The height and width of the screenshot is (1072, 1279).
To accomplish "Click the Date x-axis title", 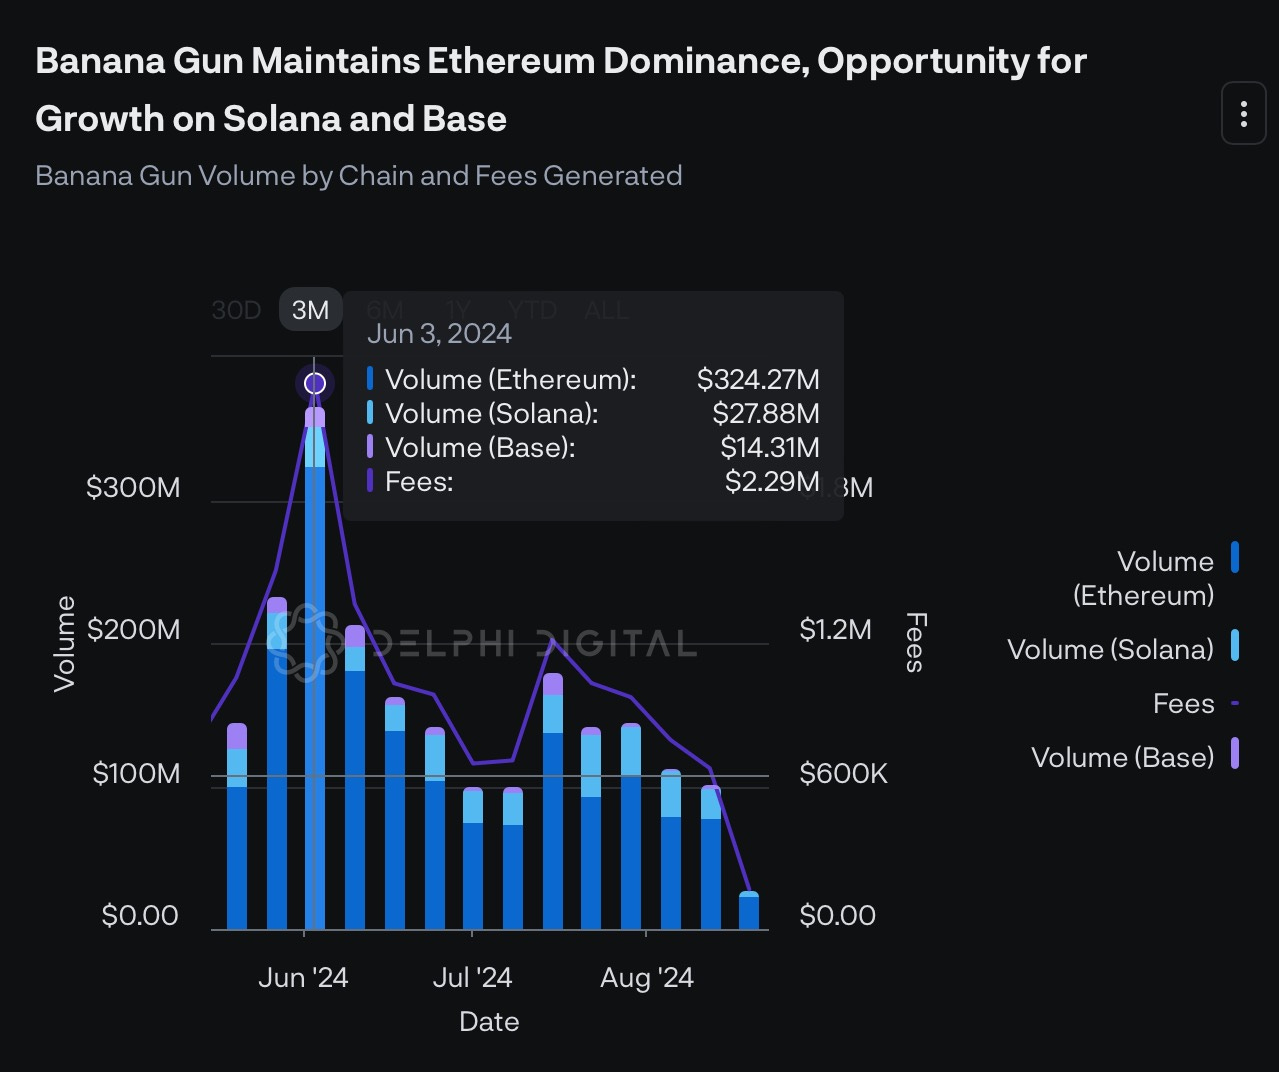I will (489, 1022).
